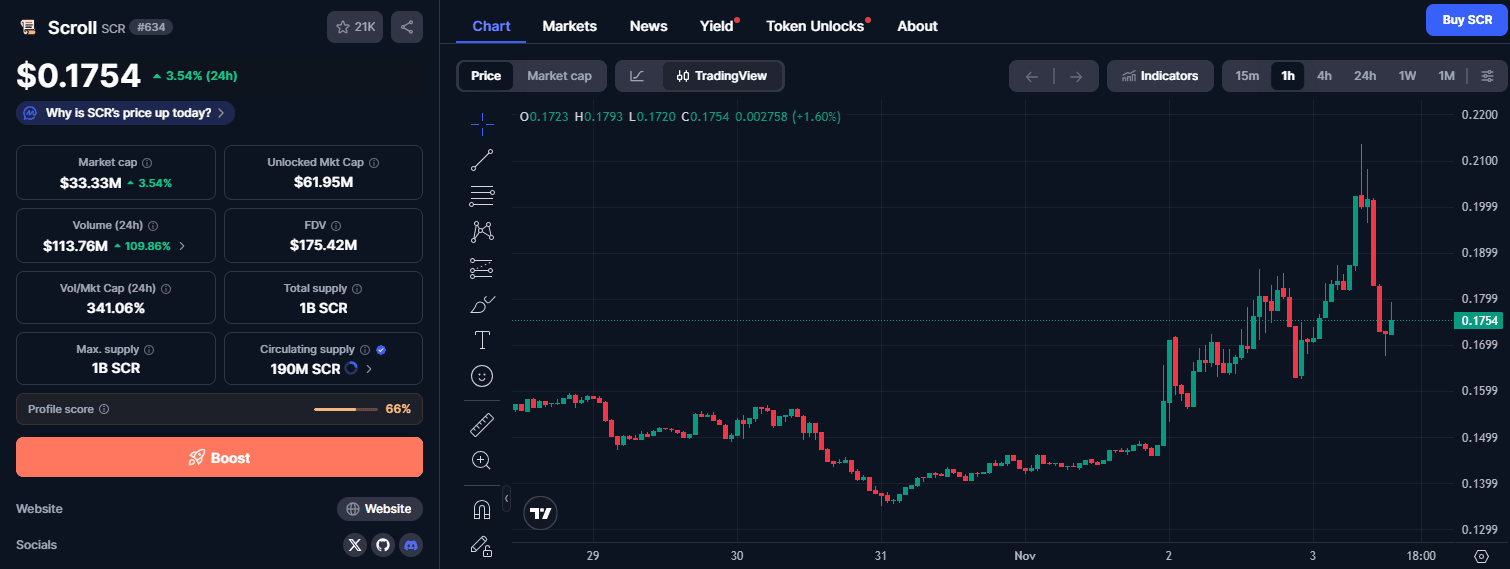Toggle lock all drawings
The image size is (1510, 569).
(x=482, y=545)
